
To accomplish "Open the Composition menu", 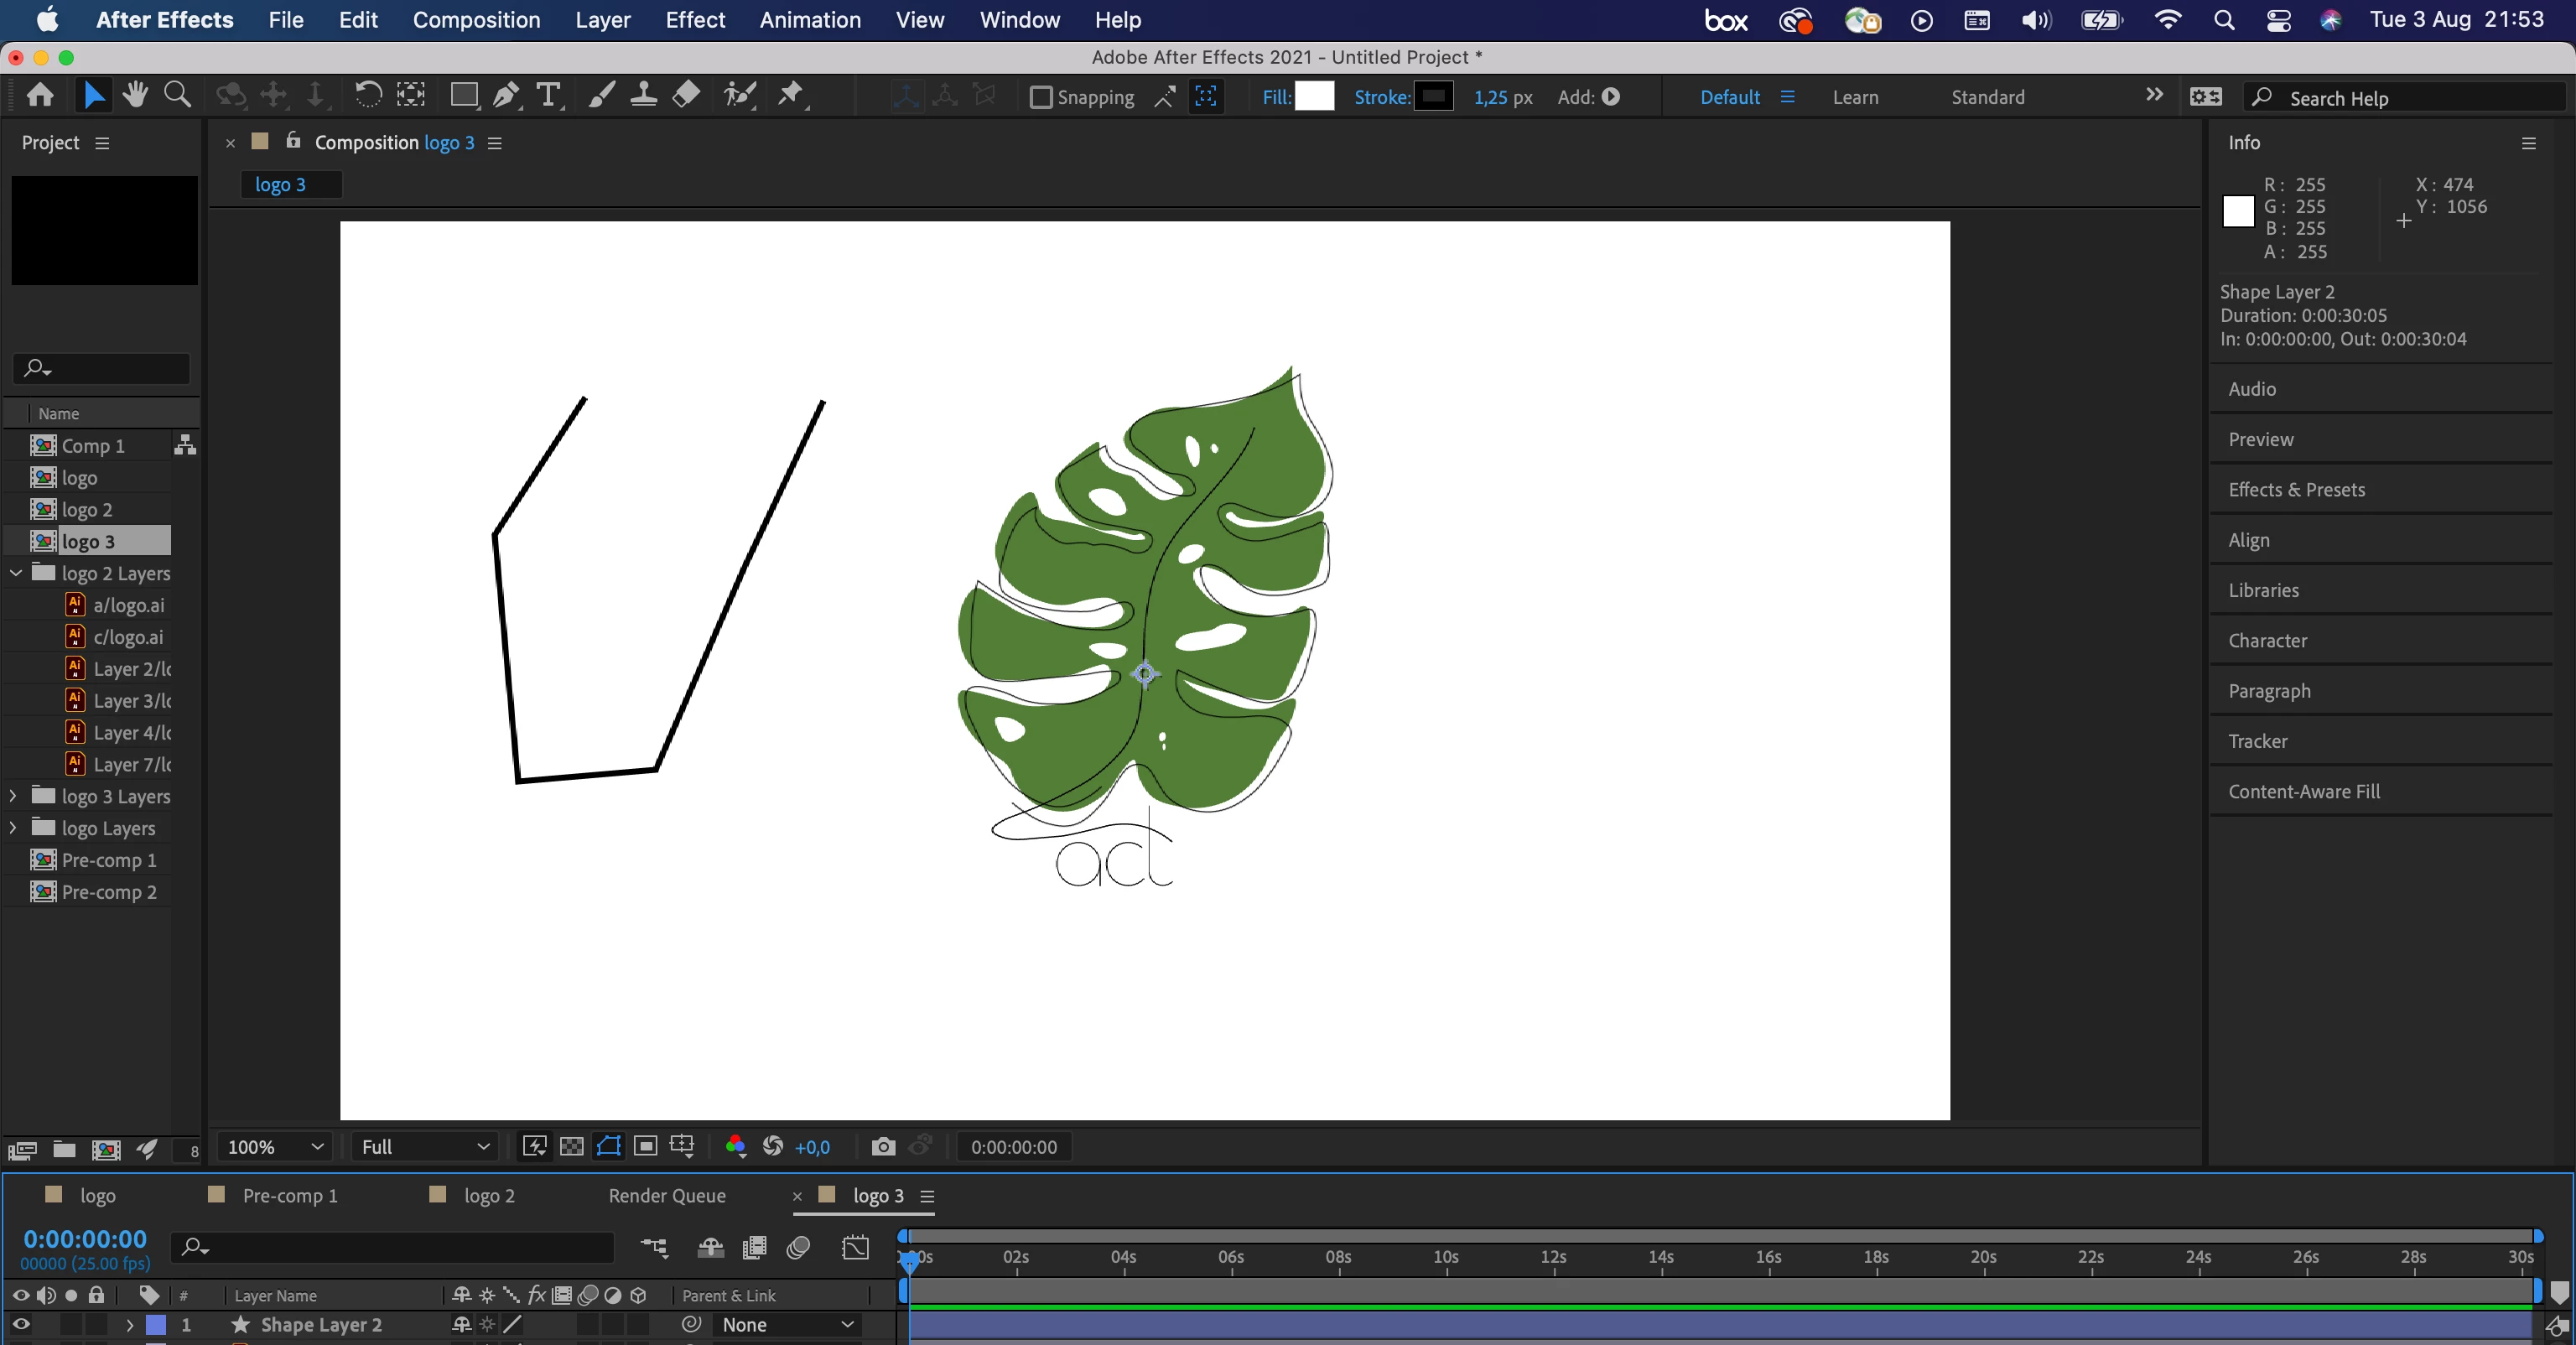I will (476, 20).
